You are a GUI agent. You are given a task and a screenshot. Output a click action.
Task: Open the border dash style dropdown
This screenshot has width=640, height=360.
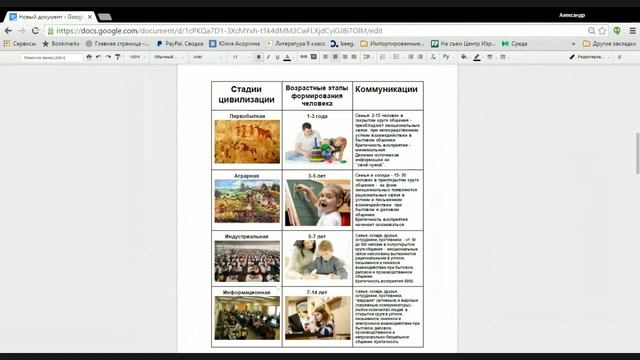click(x=504, y=57)
